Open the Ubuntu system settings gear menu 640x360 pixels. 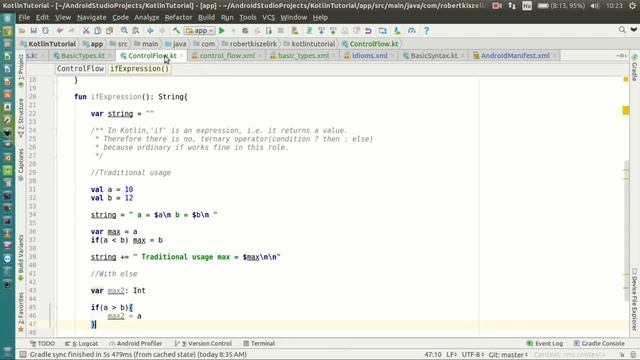[x=632, y=6]
